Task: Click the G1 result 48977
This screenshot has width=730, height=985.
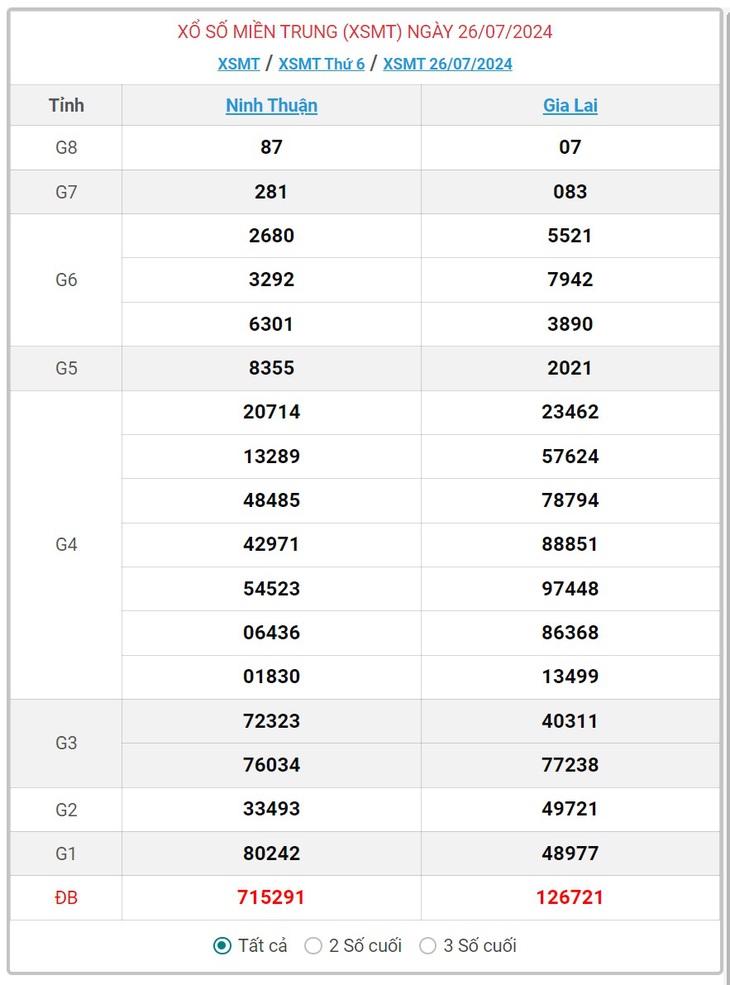Action: point(570,853)
